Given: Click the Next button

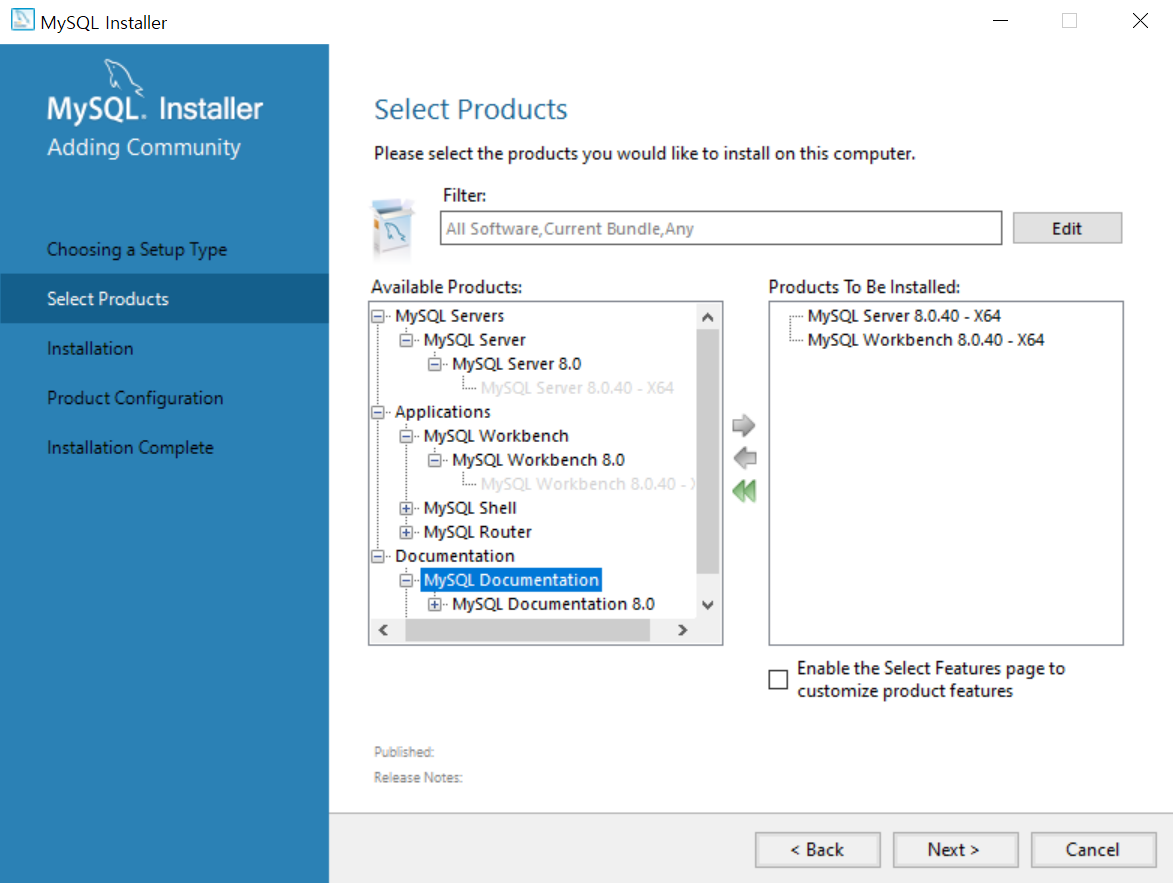Looking at the screenshot, I should click(x=955, y=849).
